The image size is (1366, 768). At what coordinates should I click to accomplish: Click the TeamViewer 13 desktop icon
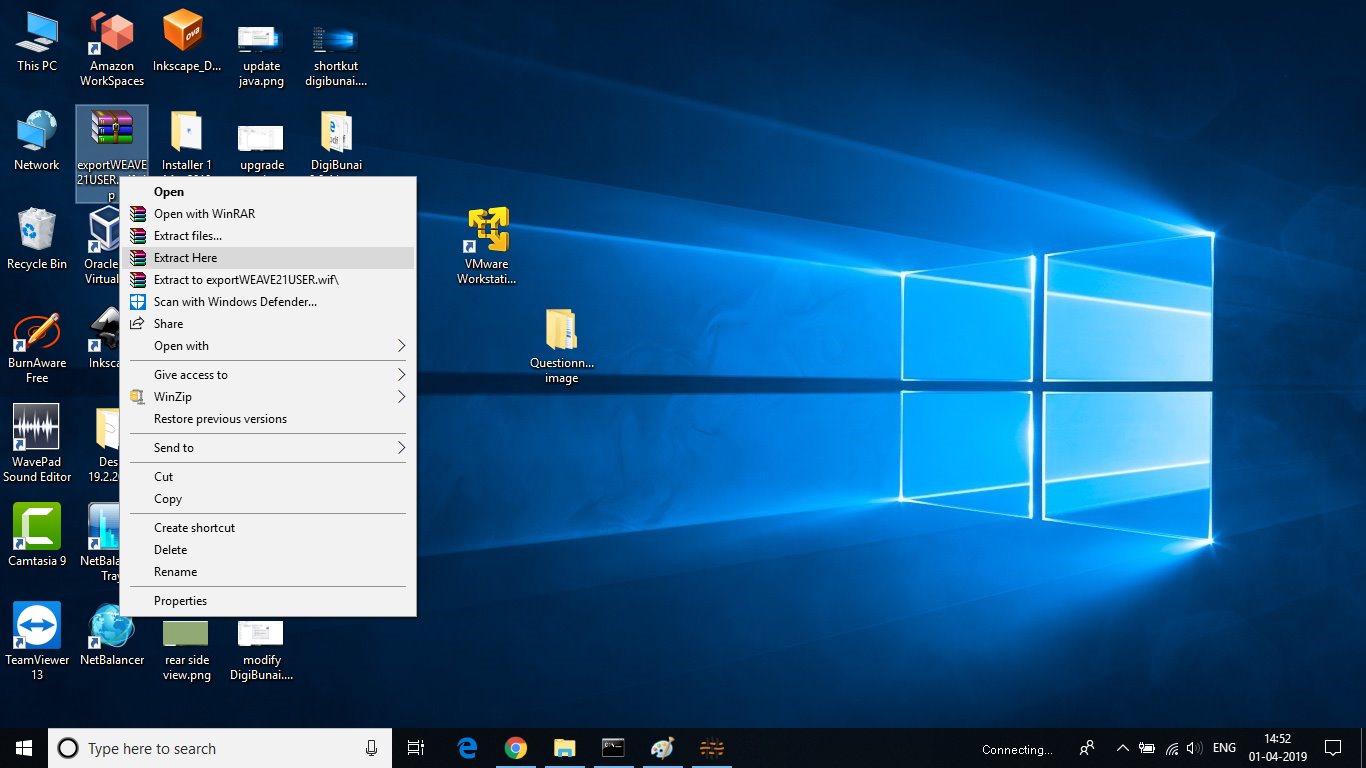[37, 627]
